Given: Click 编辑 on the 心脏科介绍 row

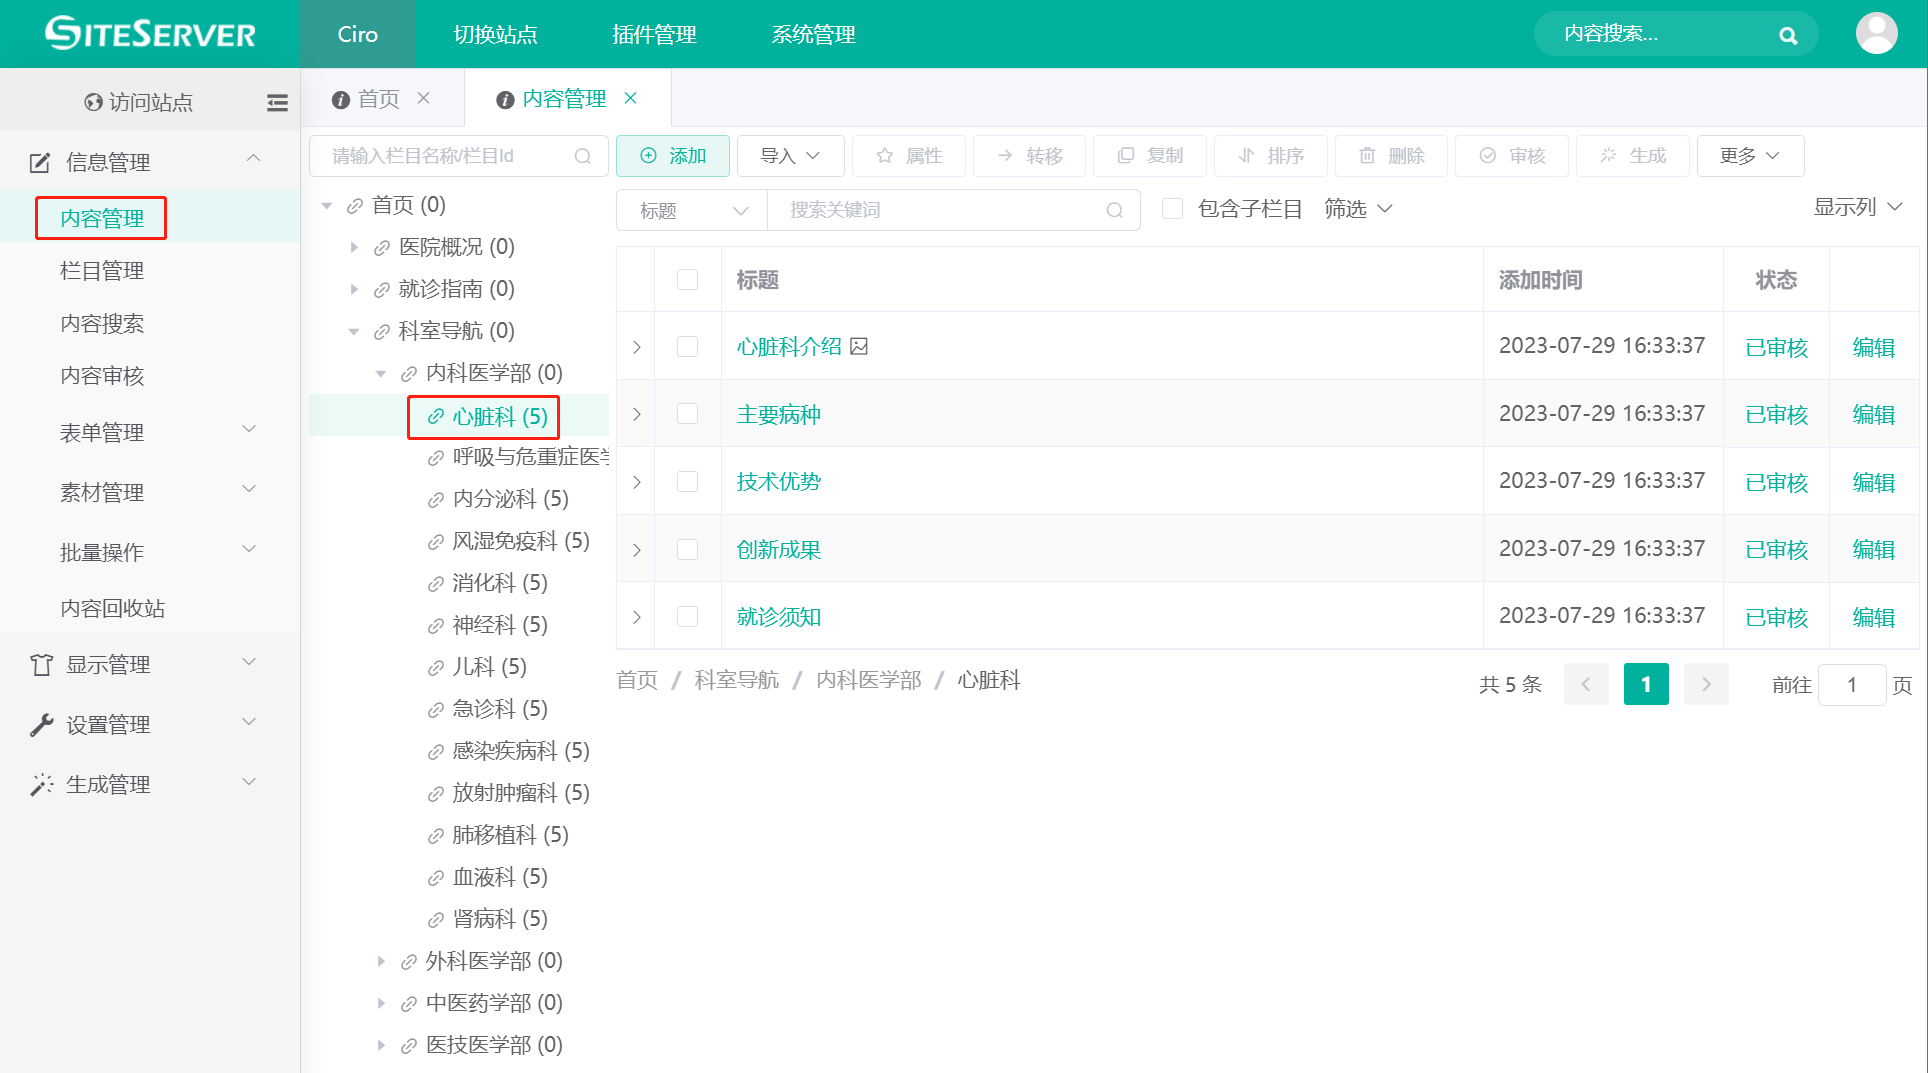Looking at the screenshot, I should 1873,346.
